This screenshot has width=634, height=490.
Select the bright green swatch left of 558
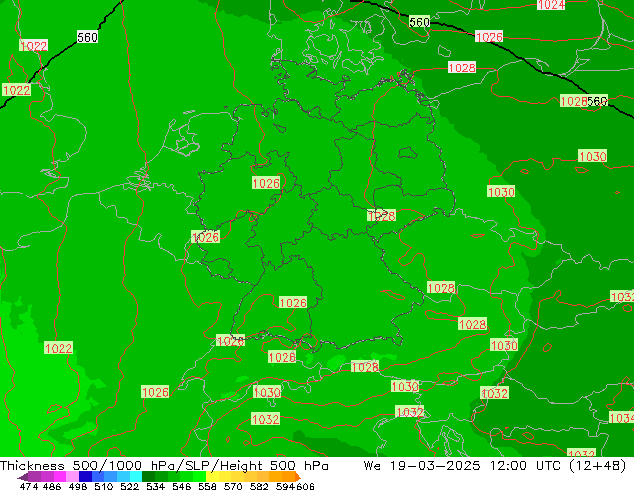pyautogui.click(x=199, y=477)
